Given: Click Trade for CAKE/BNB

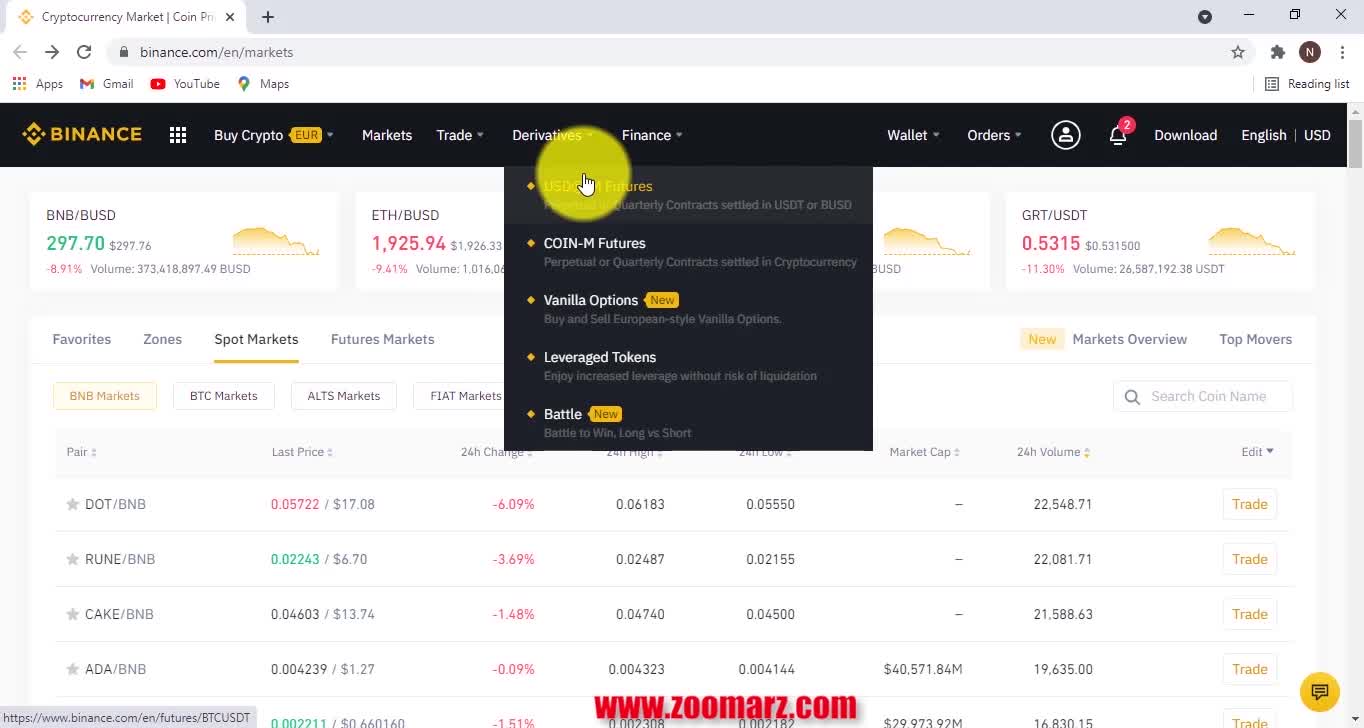Looking at the screenshot, I should (1250, 614).
